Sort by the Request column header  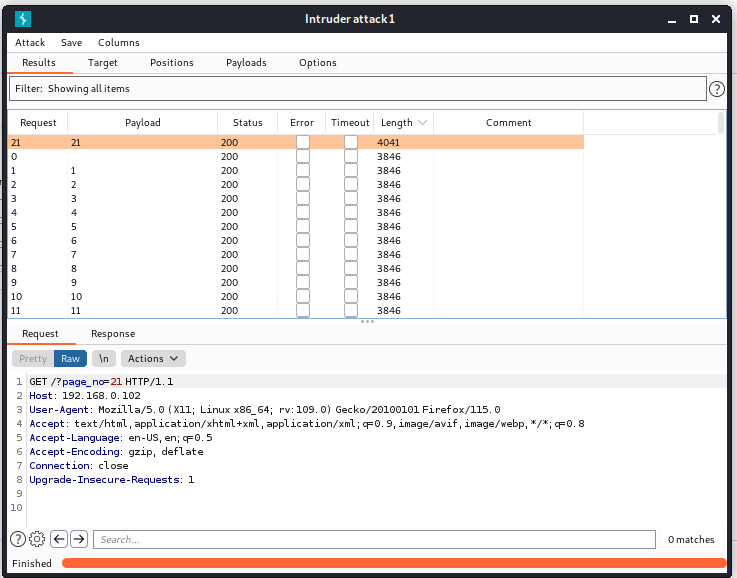pyautogui.click(x=38, y=123)
